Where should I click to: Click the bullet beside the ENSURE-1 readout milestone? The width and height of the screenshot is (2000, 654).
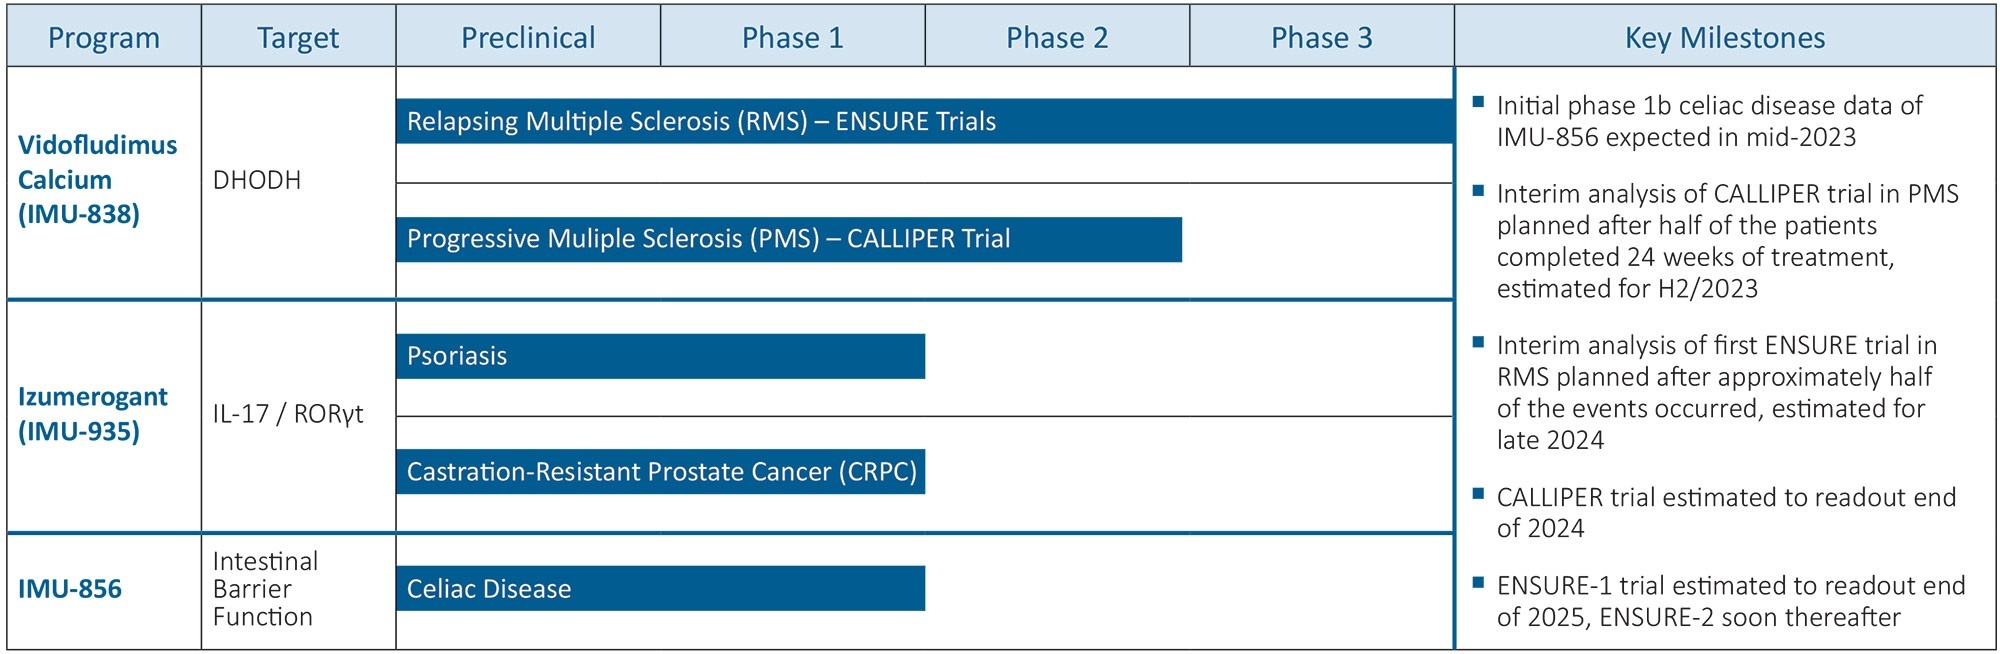tap(1479, 581)
